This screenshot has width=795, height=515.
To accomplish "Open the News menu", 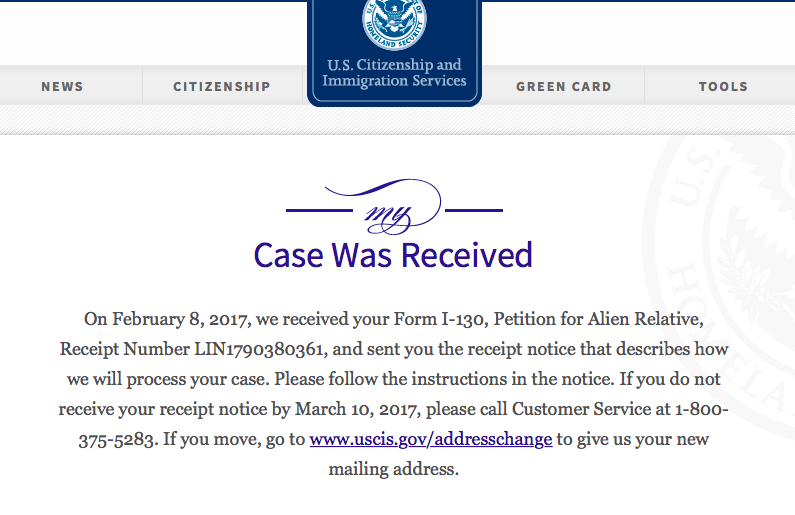I will [x=62, y=86].
